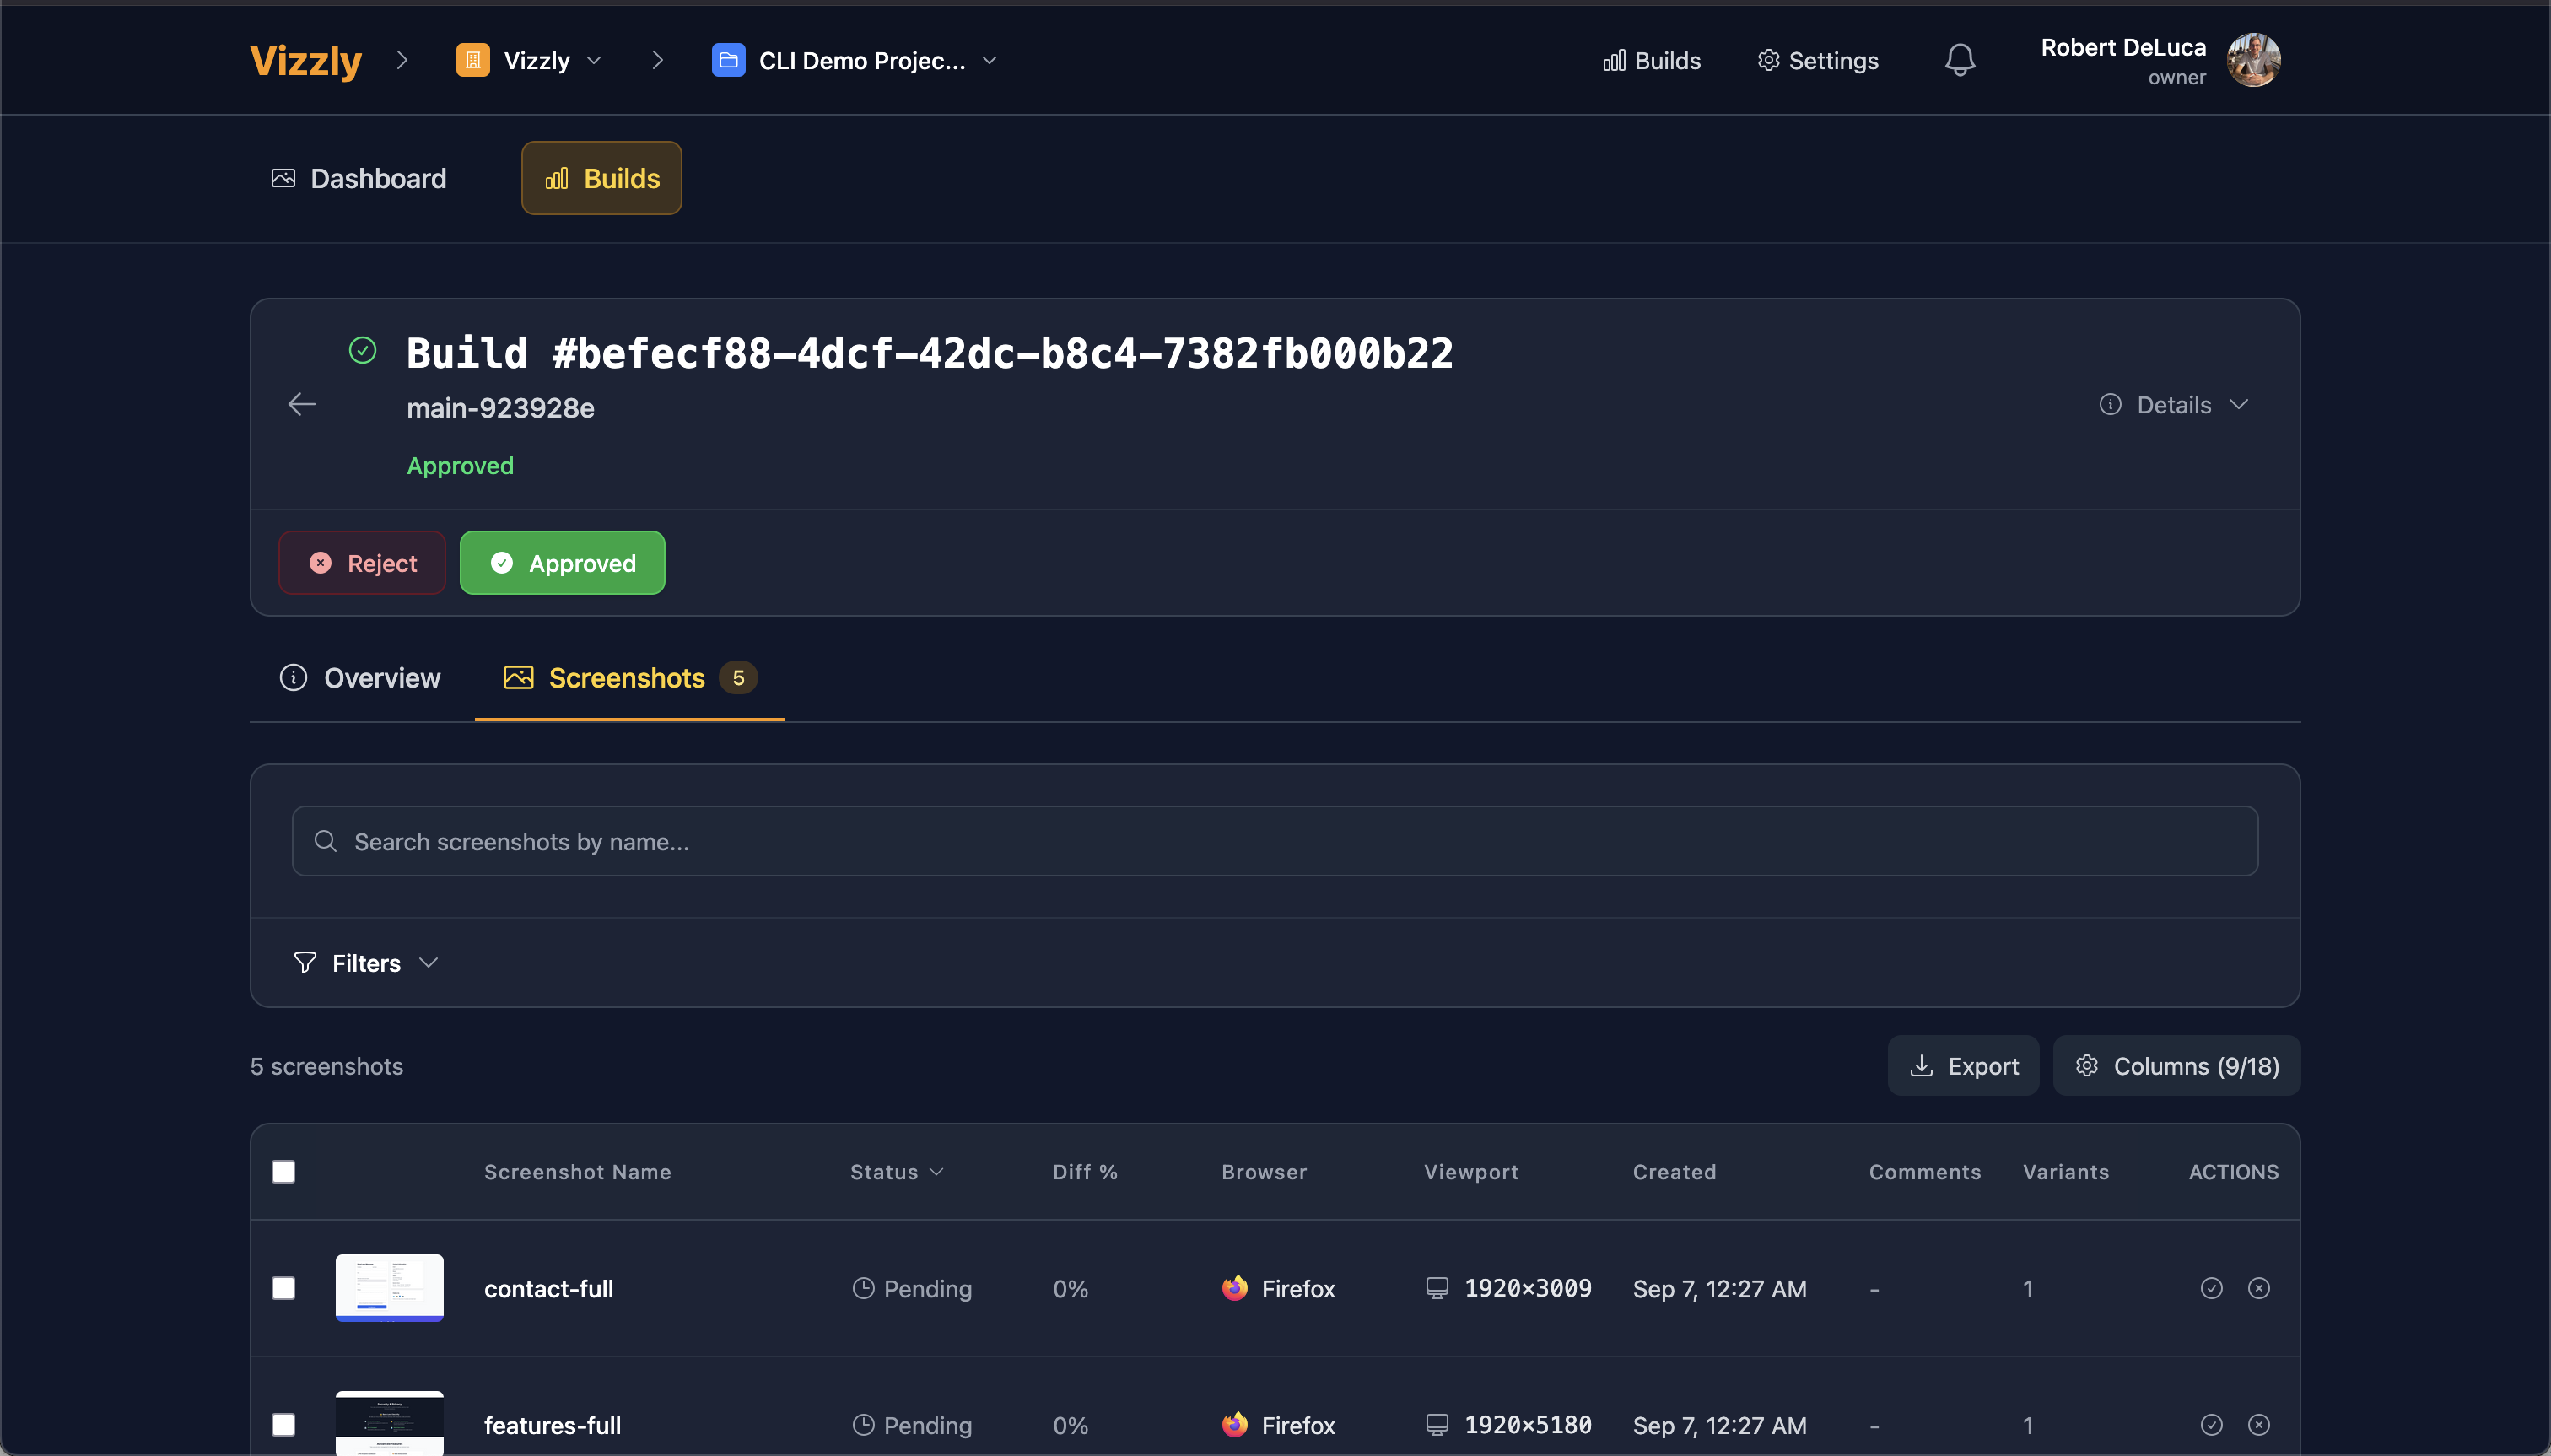Click Pending status clock icon for contact-full
Viewport: 2551px width, 1456px height.
click(863, 1288)
